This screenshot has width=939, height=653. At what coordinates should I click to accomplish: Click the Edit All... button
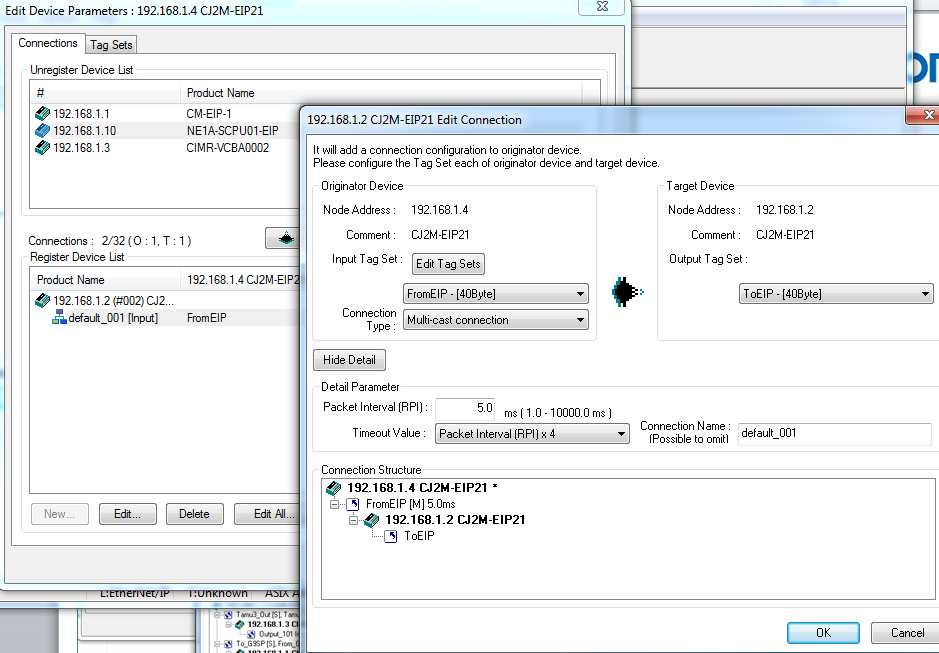coord(268,514)
